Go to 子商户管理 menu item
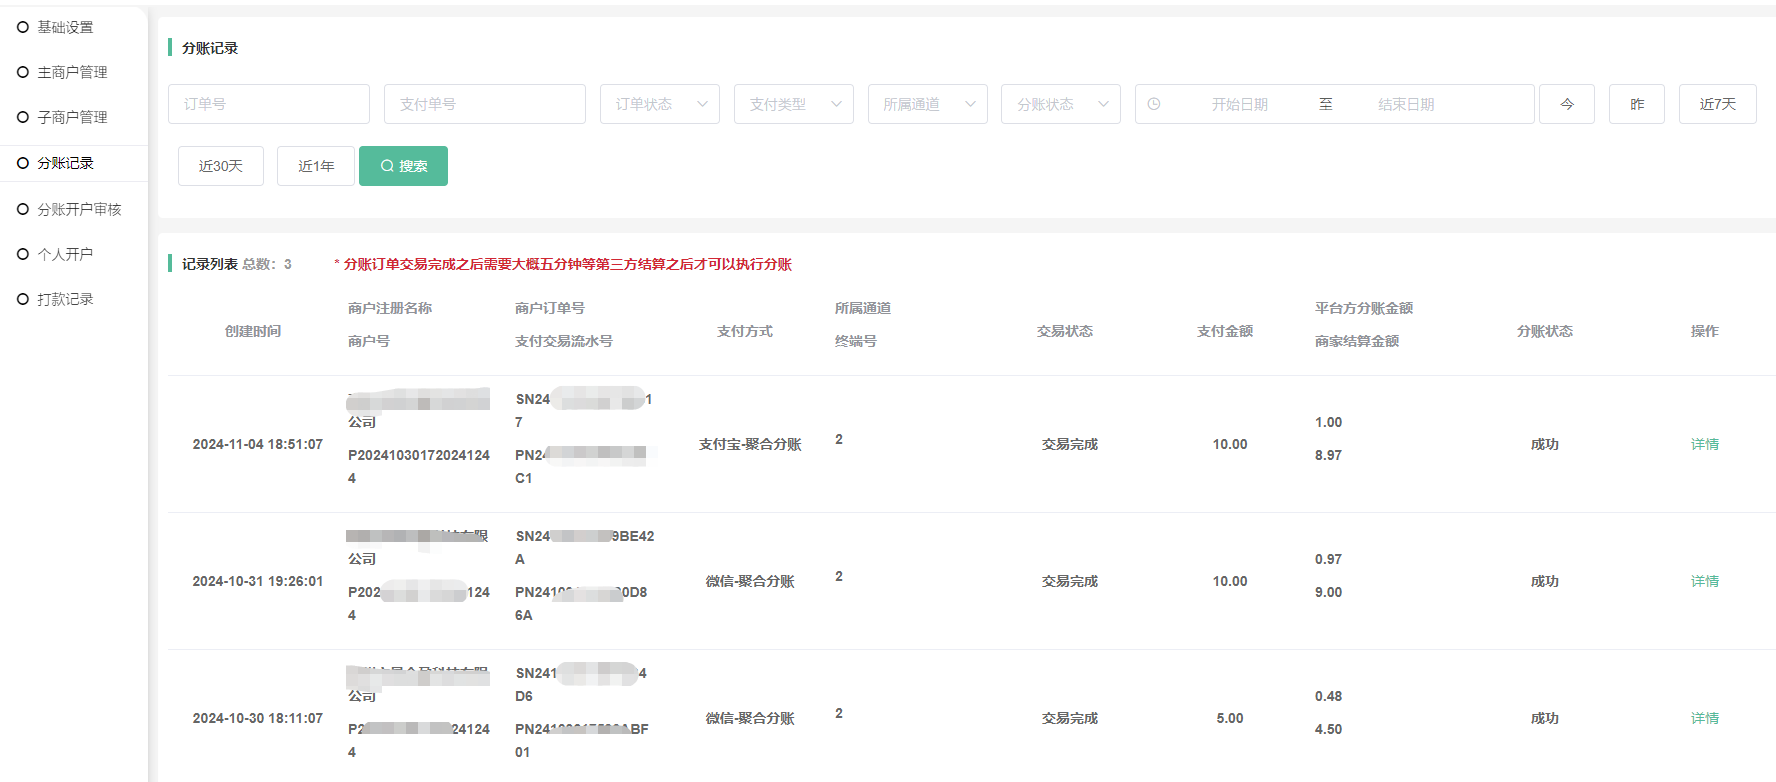 [72, 117]
